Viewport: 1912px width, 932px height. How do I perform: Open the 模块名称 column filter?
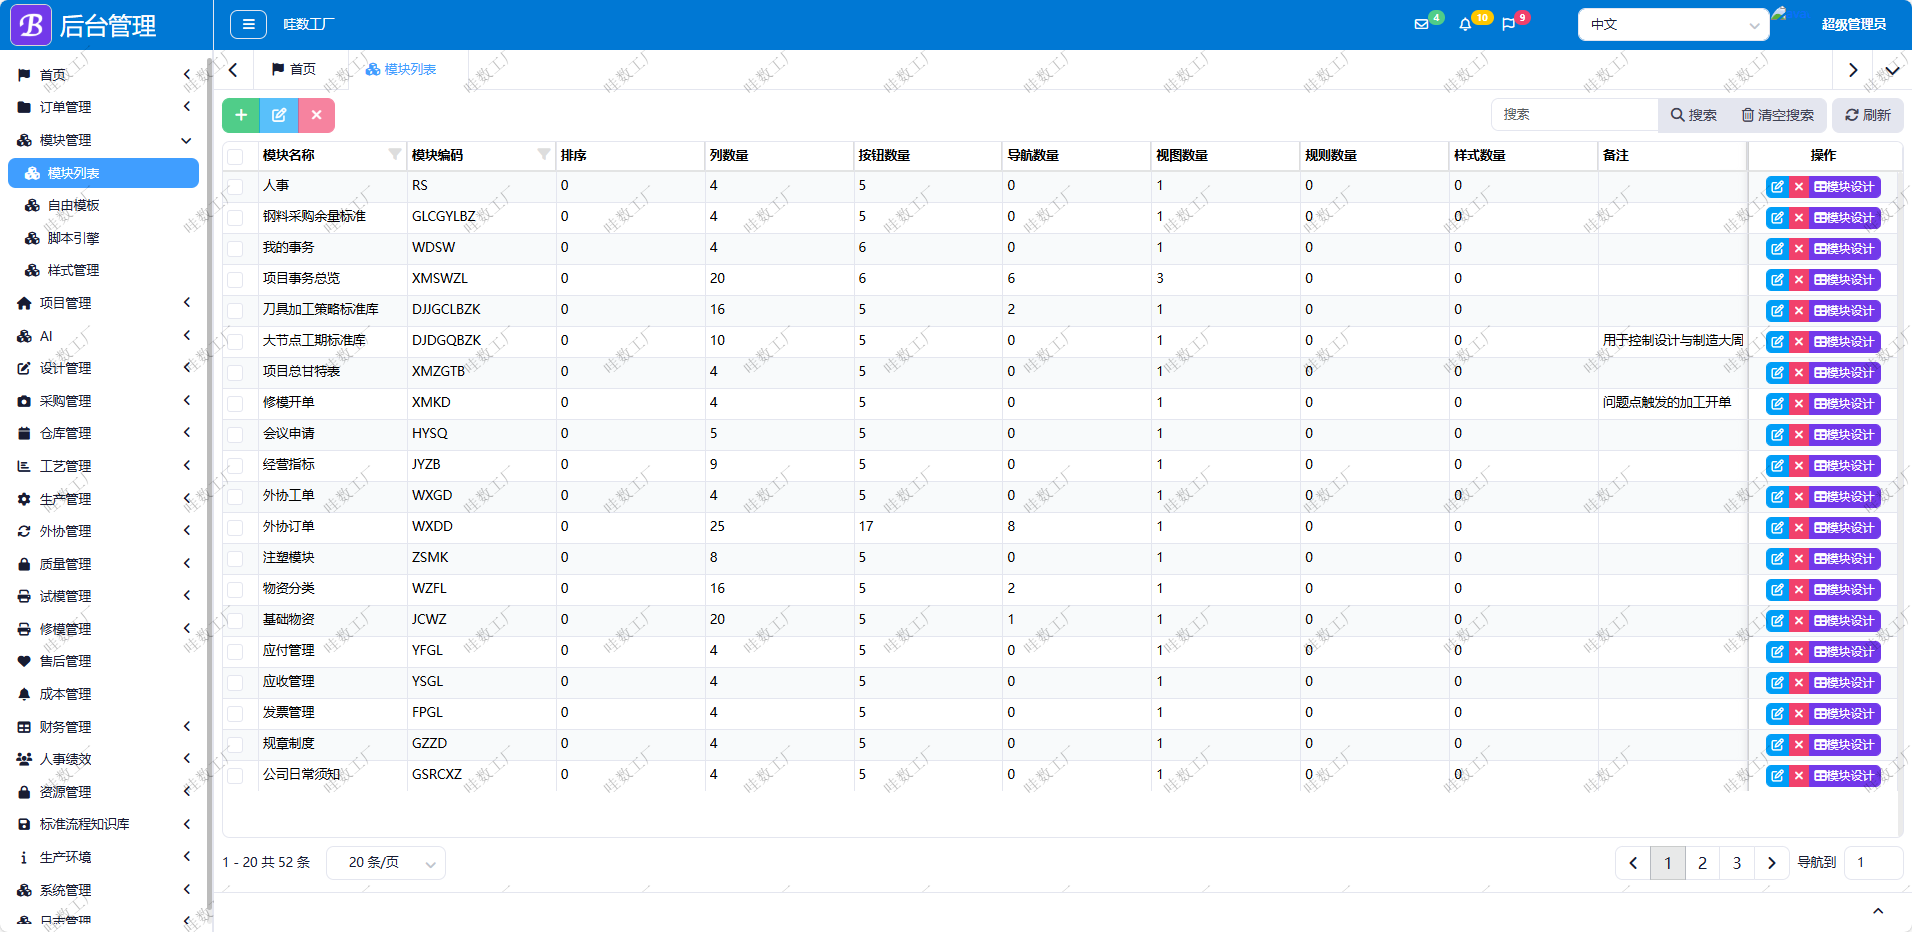[x=395, y=154]
